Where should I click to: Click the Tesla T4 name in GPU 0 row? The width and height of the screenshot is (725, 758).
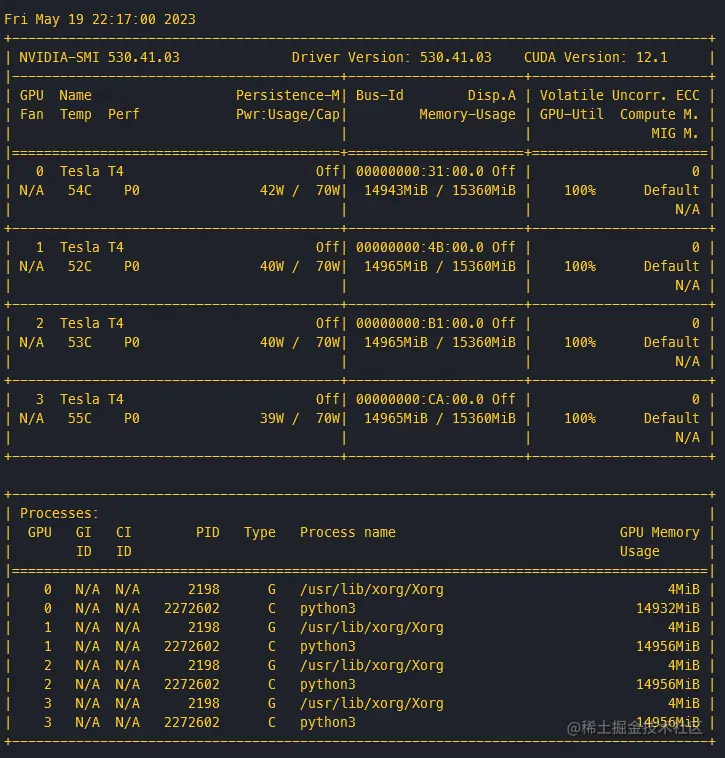(91, 171)
